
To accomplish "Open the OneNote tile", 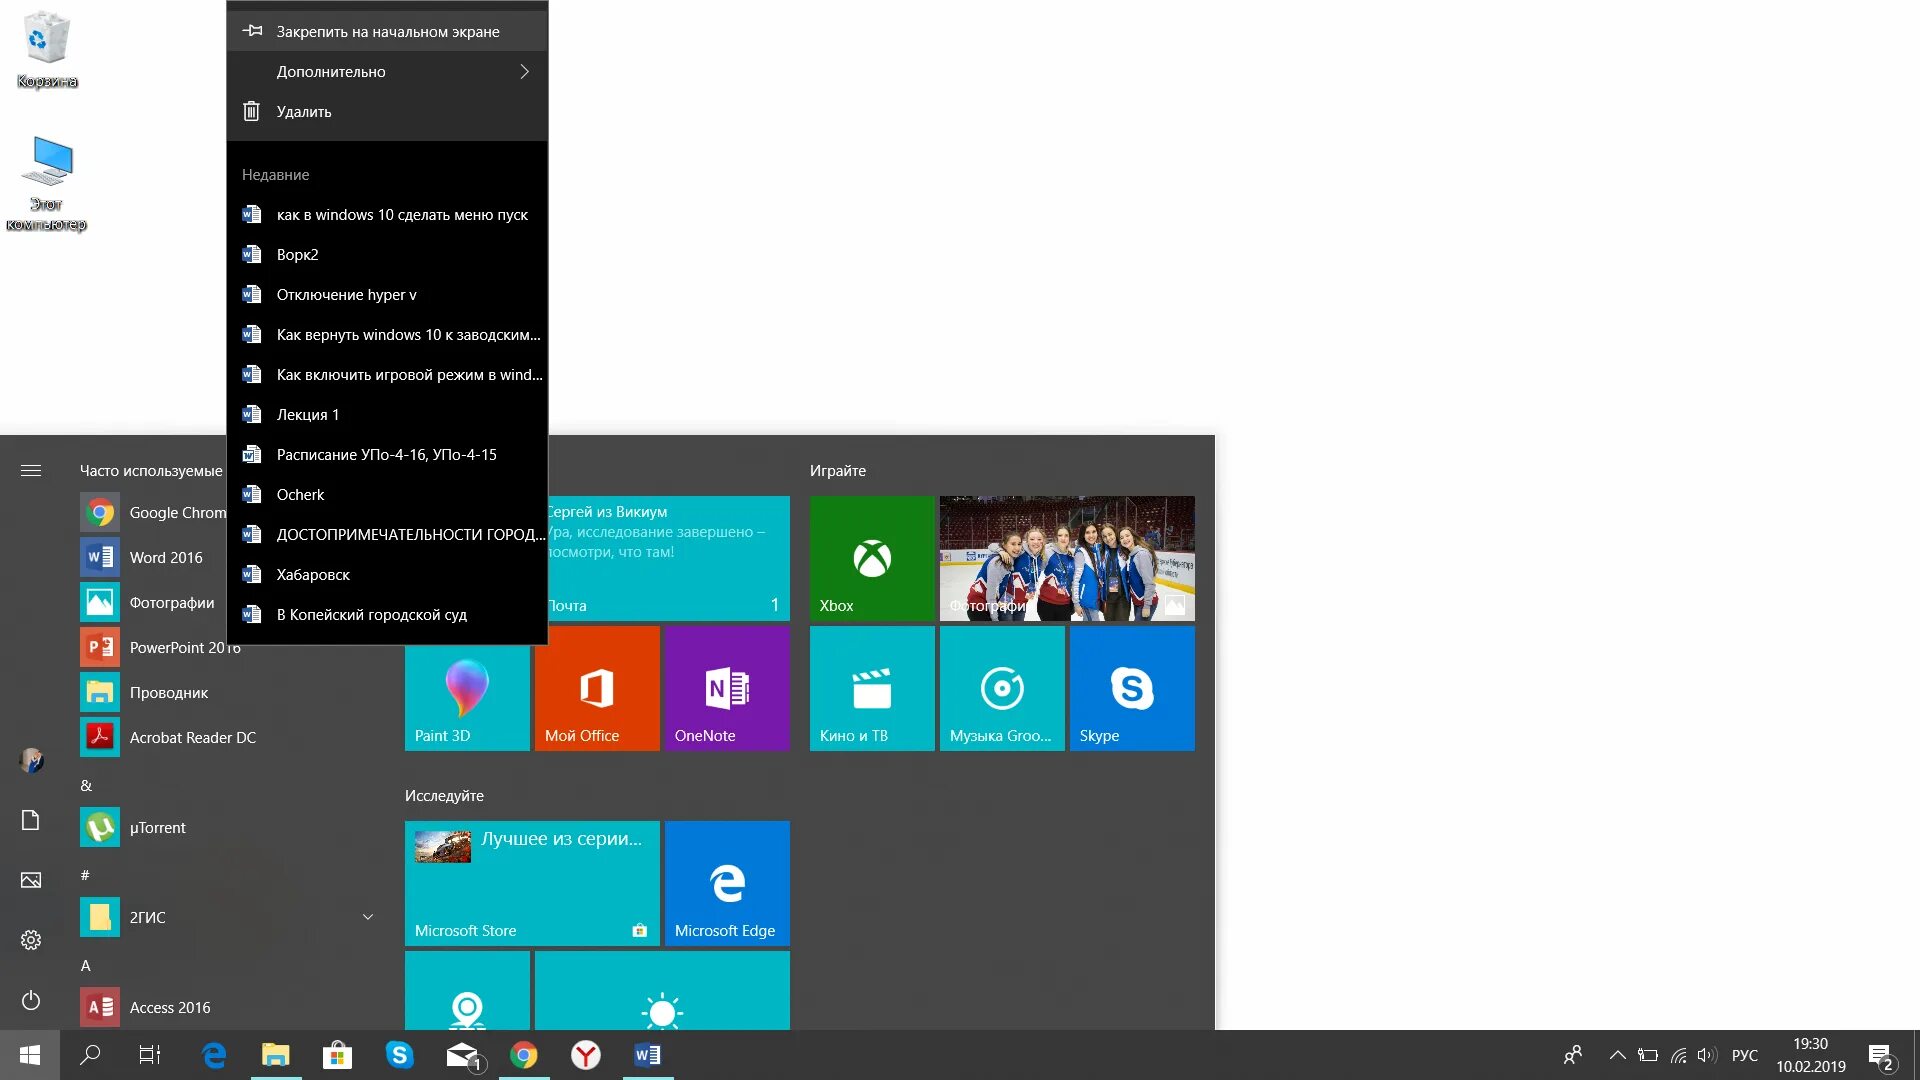I will 726,688.
